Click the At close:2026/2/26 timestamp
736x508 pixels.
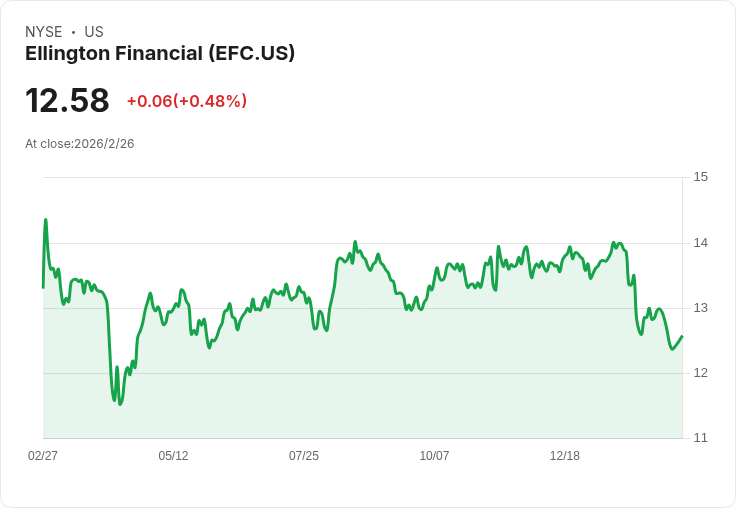[80, 144]
